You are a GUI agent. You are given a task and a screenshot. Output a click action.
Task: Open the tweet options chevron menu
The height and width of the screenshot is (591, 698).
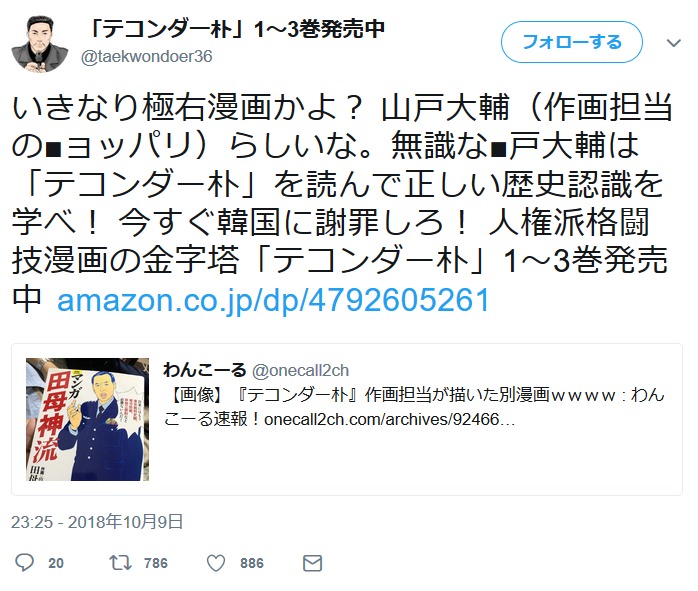[x=674, y=43]
